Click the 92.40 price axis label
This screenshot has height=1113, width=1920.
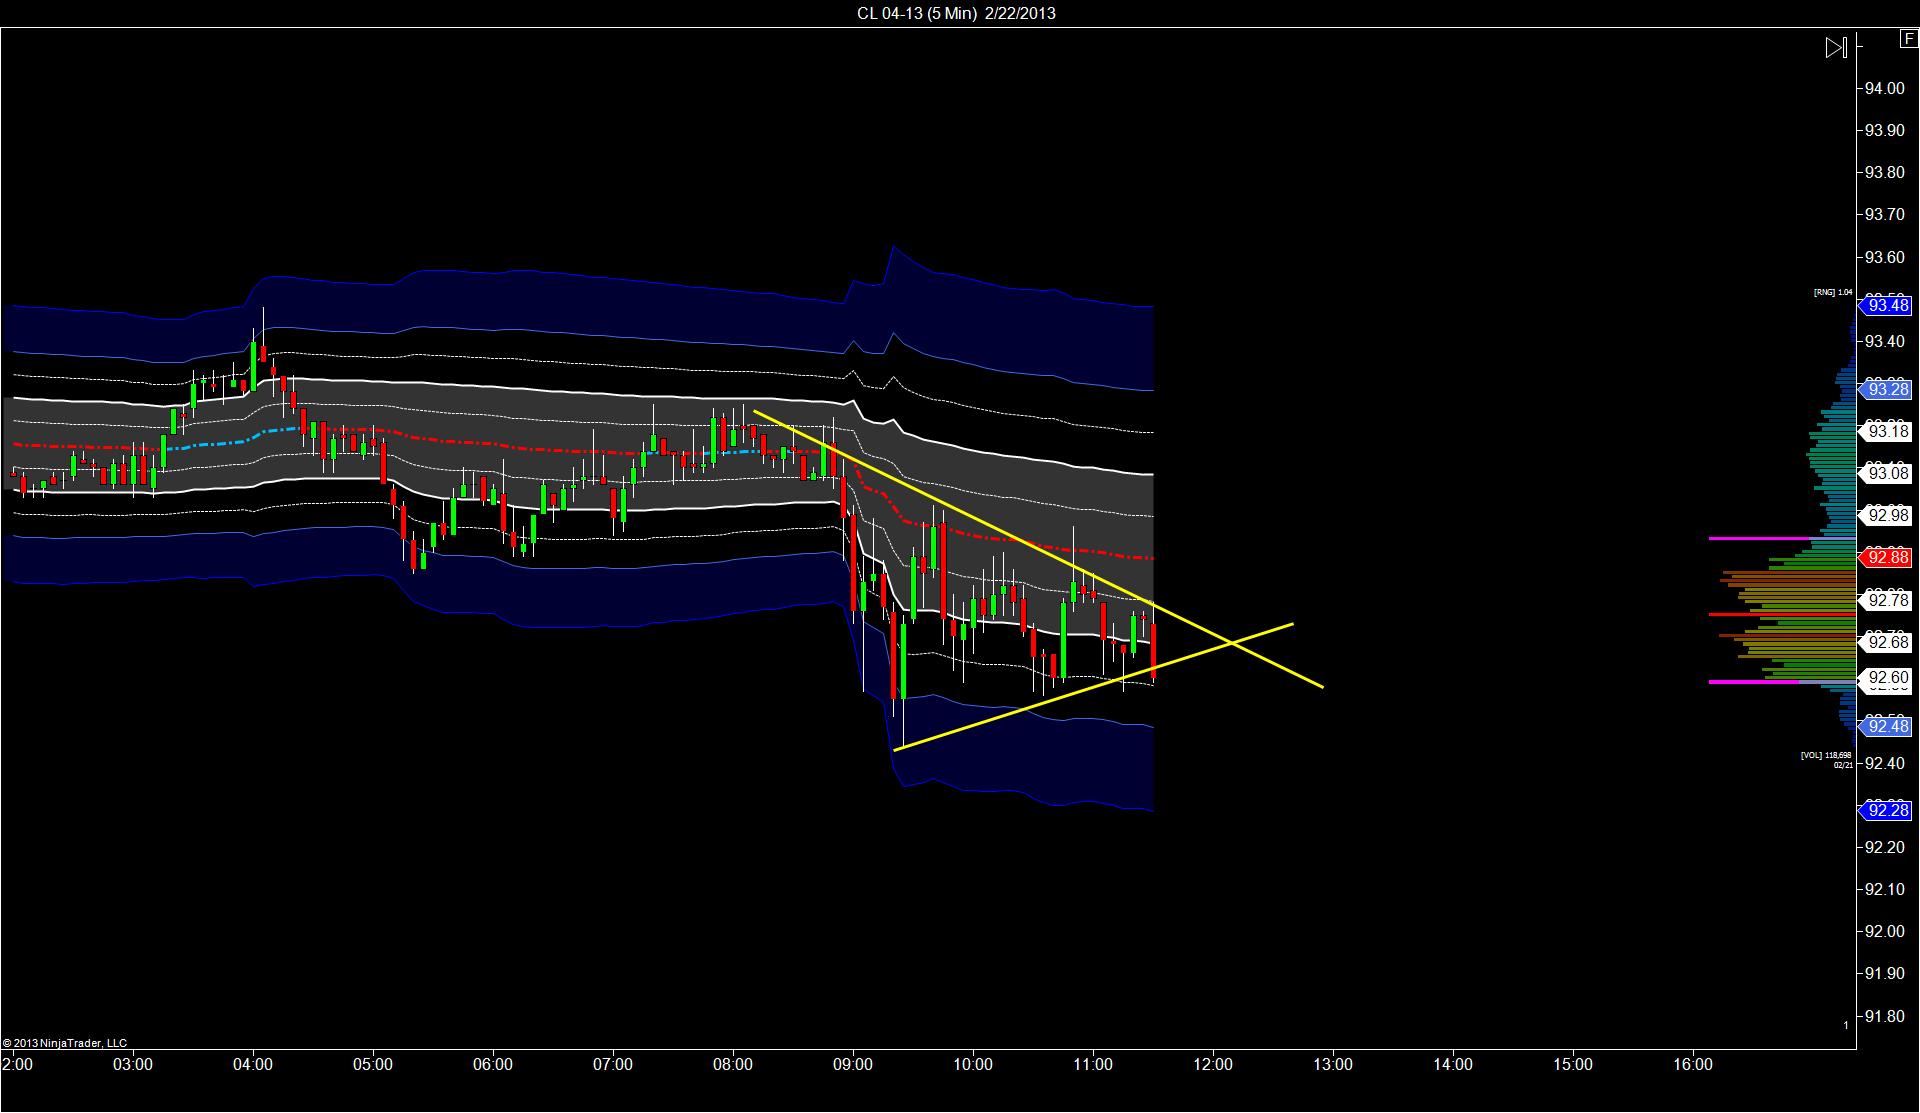pyautogui.click(x=1885, y=763)
